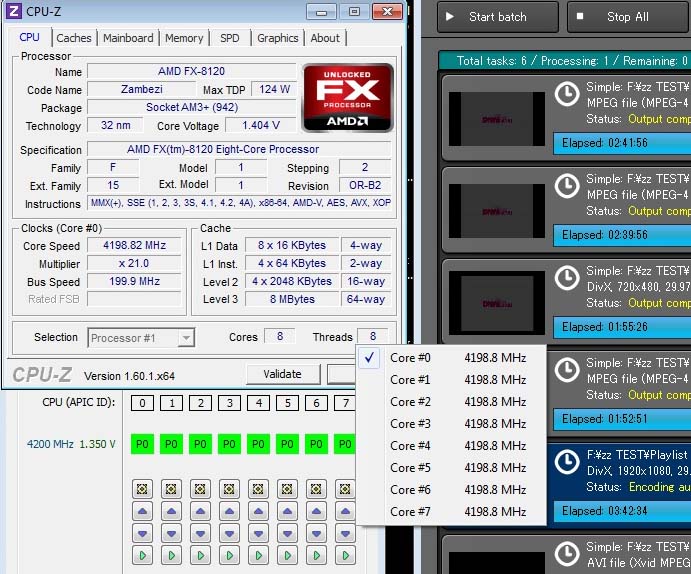Image resolution: width=691 pixels, height=574 pixels.
Task: Click the Start batch button
Action: [498, 17]
